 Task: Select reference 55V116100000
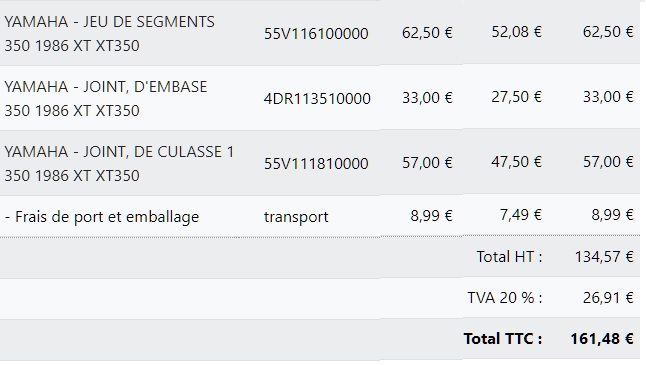coord(316,33)
